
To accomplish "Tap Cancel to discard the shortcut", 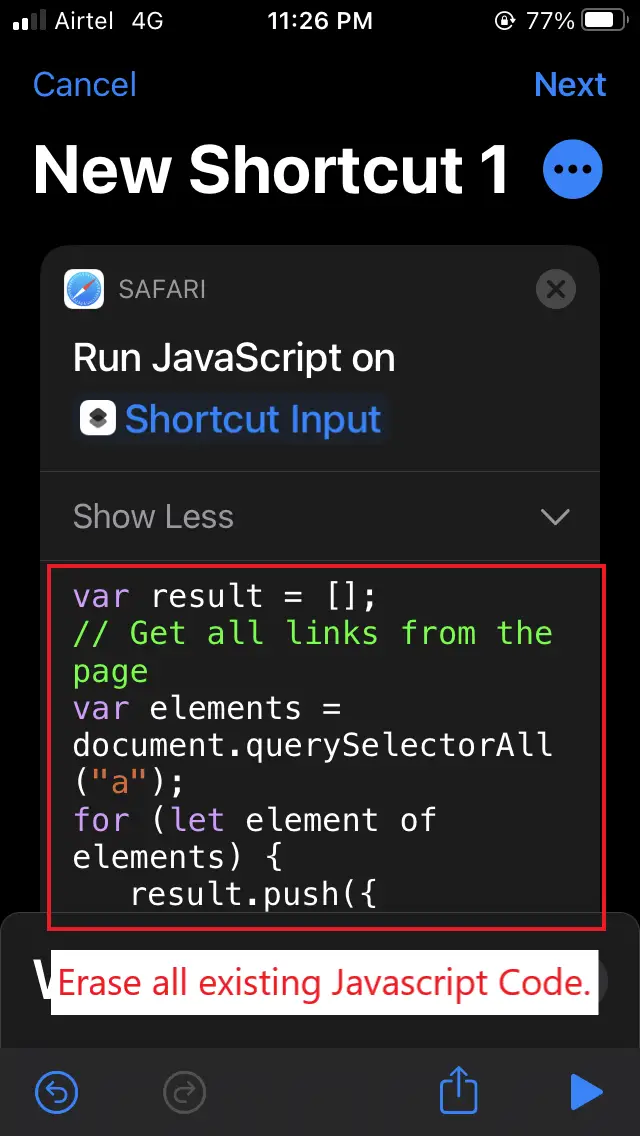I will coord(85,84).
